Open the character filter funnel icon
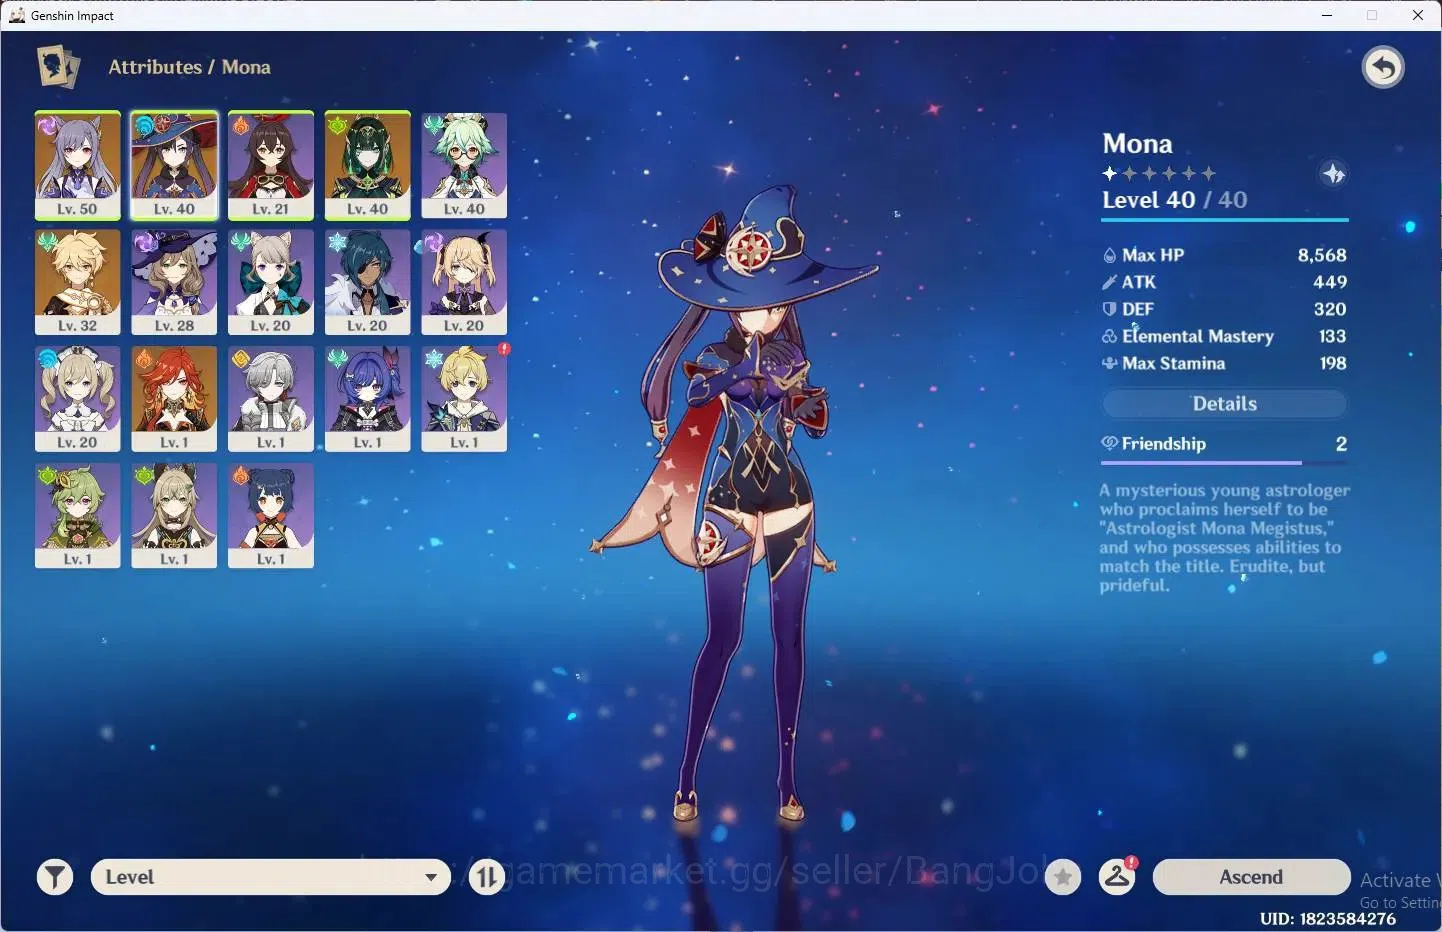Viewport: 1442px width, 932px height. pos(55,877)
